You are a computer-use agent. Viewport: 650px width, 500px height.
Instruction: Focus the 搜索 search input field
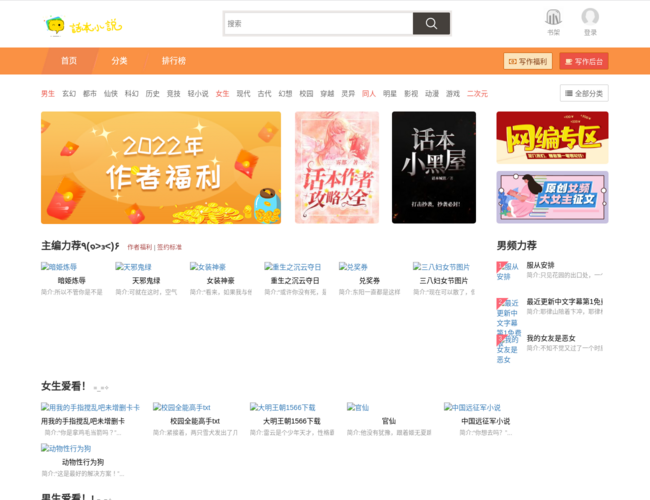tap(318, 24)
